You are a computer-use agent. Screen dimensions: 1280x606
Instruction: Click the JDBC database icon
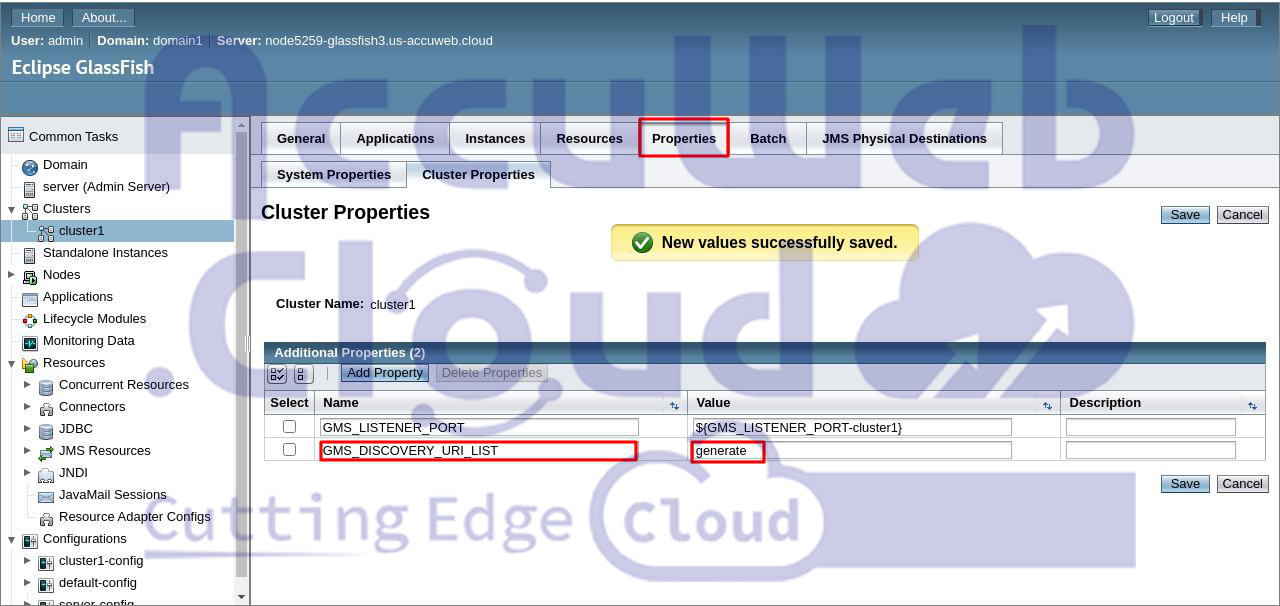tap(46, 430)
